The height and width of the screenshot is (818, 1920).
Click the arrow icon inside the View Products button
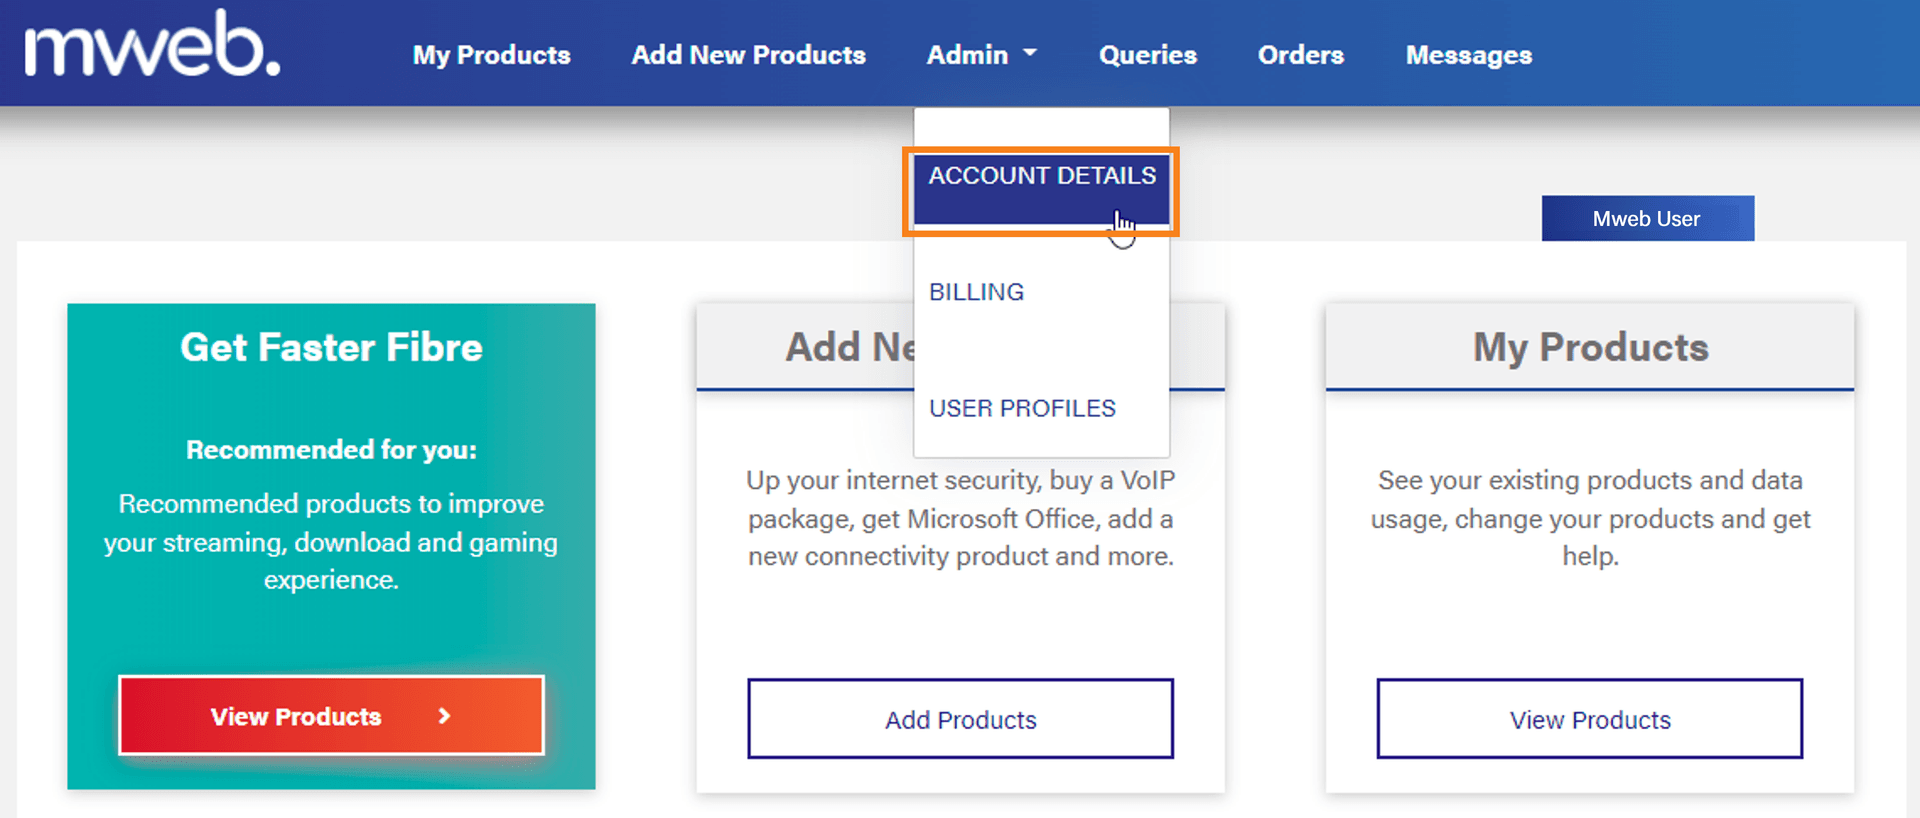tap(443, 716)
